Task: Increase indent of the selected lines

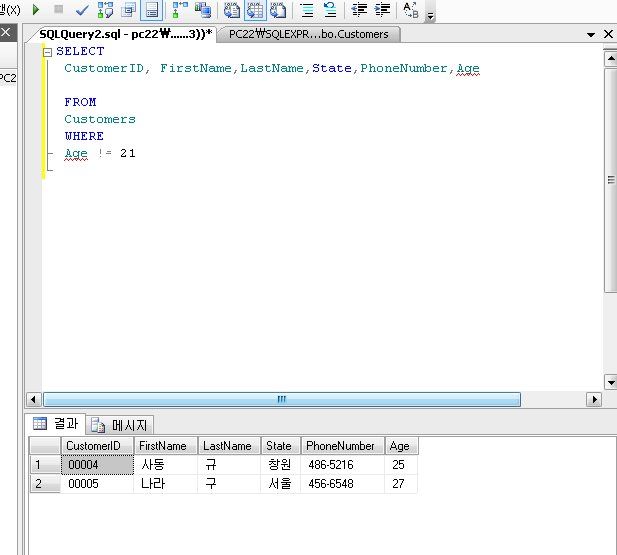Action: tap(382, 10)
